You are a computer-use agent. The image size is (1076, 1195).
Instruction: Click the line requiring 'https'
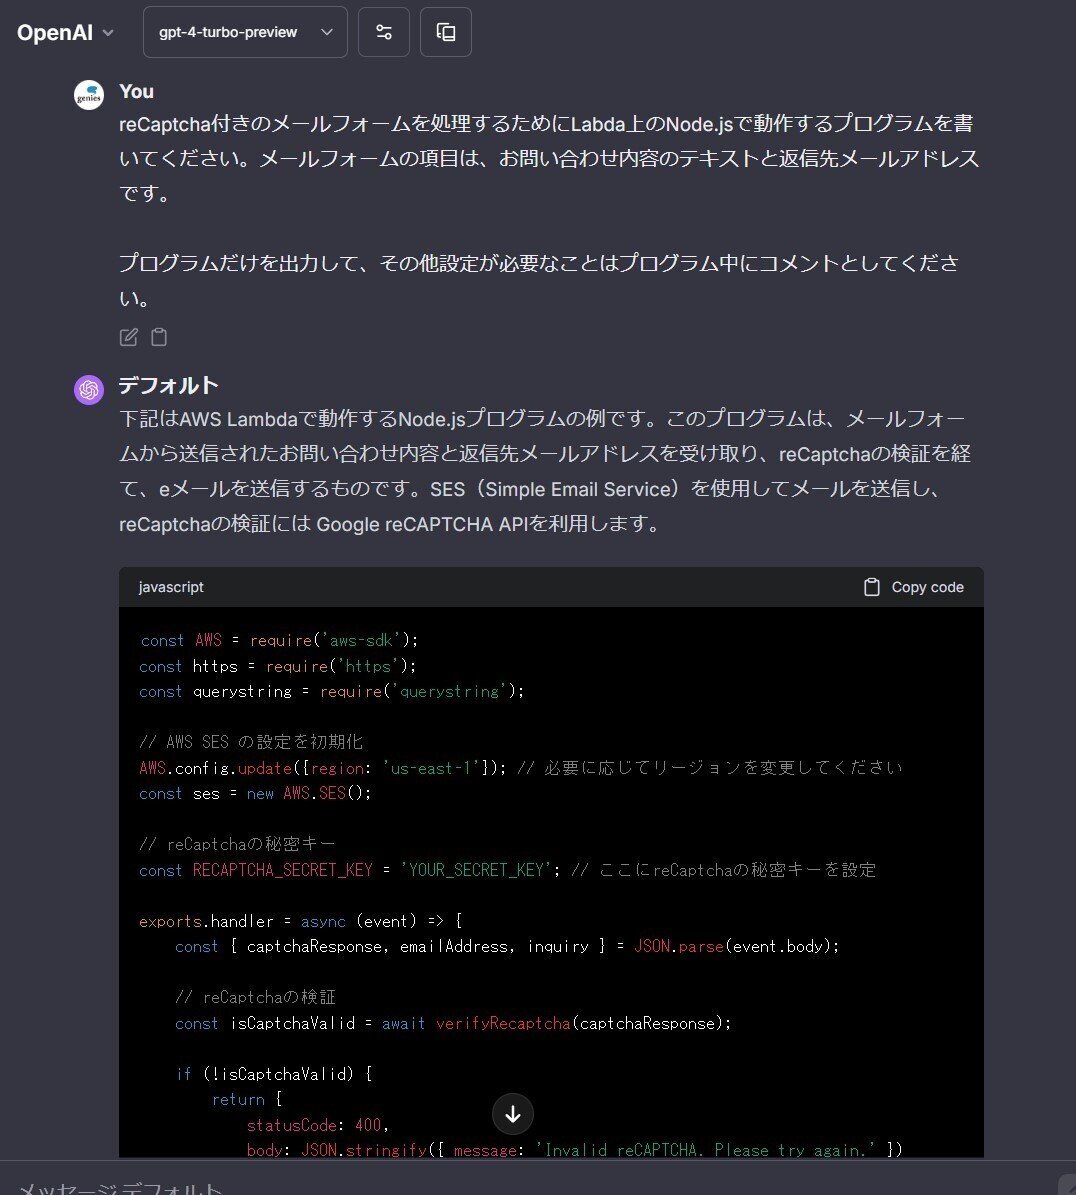(277, 666)
